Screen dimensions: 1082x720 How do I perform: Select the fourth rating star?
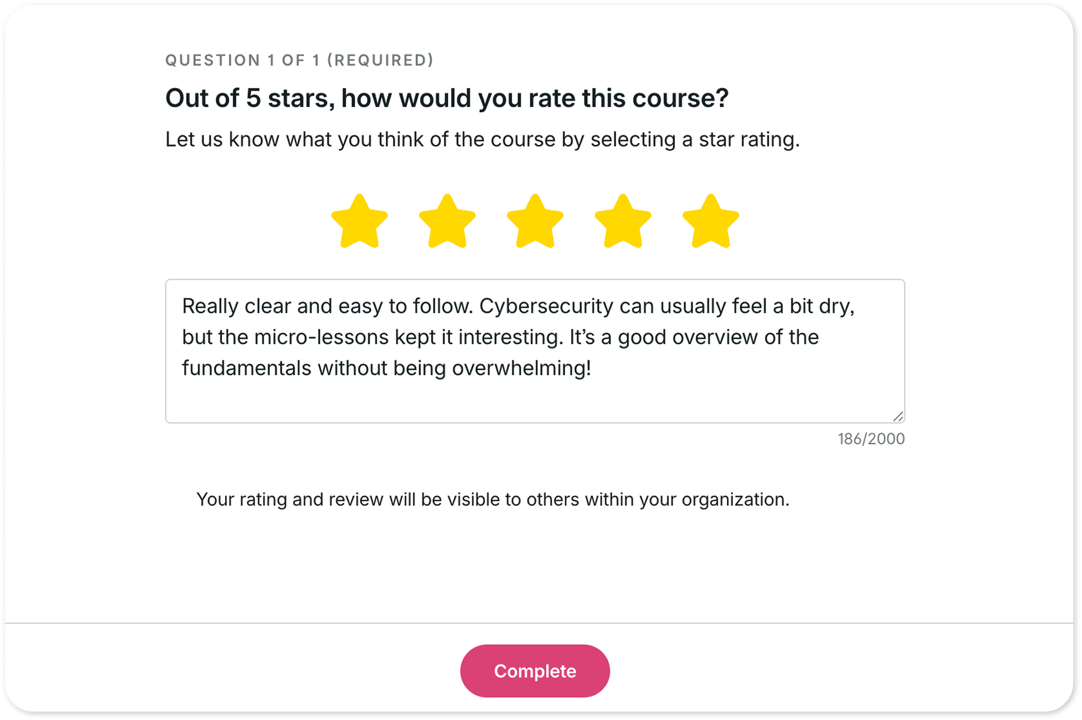pos(623,220)
